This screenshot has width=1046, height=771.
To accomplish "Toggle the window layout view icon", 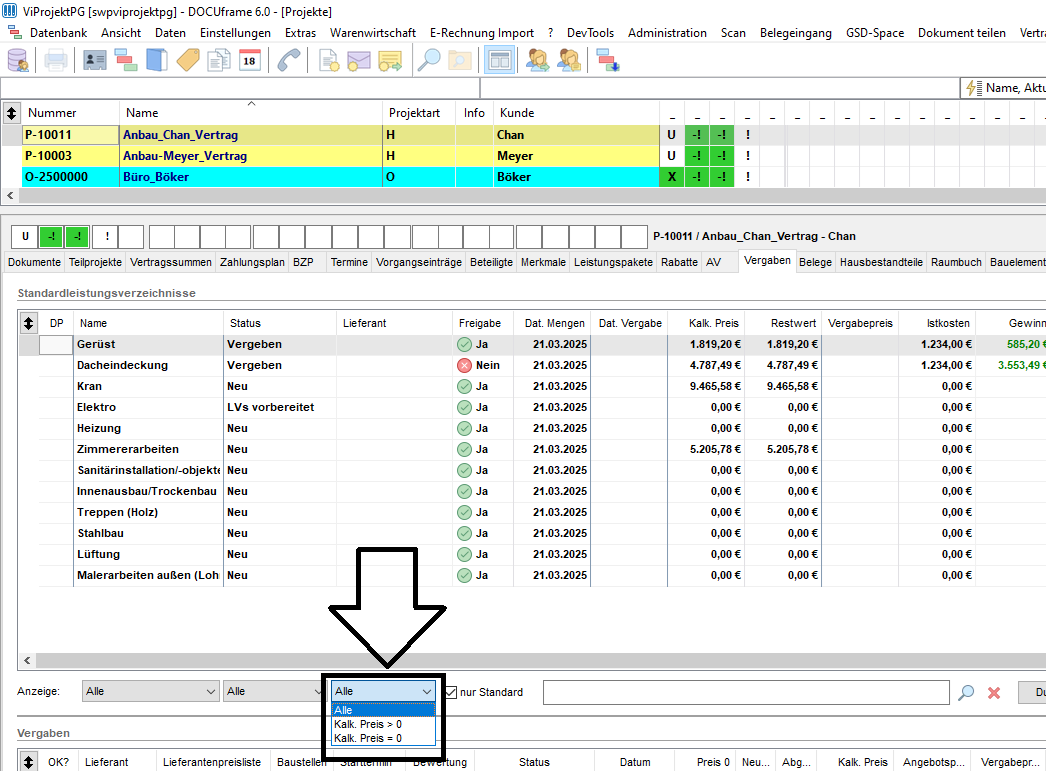I will [x=500, y=61].
